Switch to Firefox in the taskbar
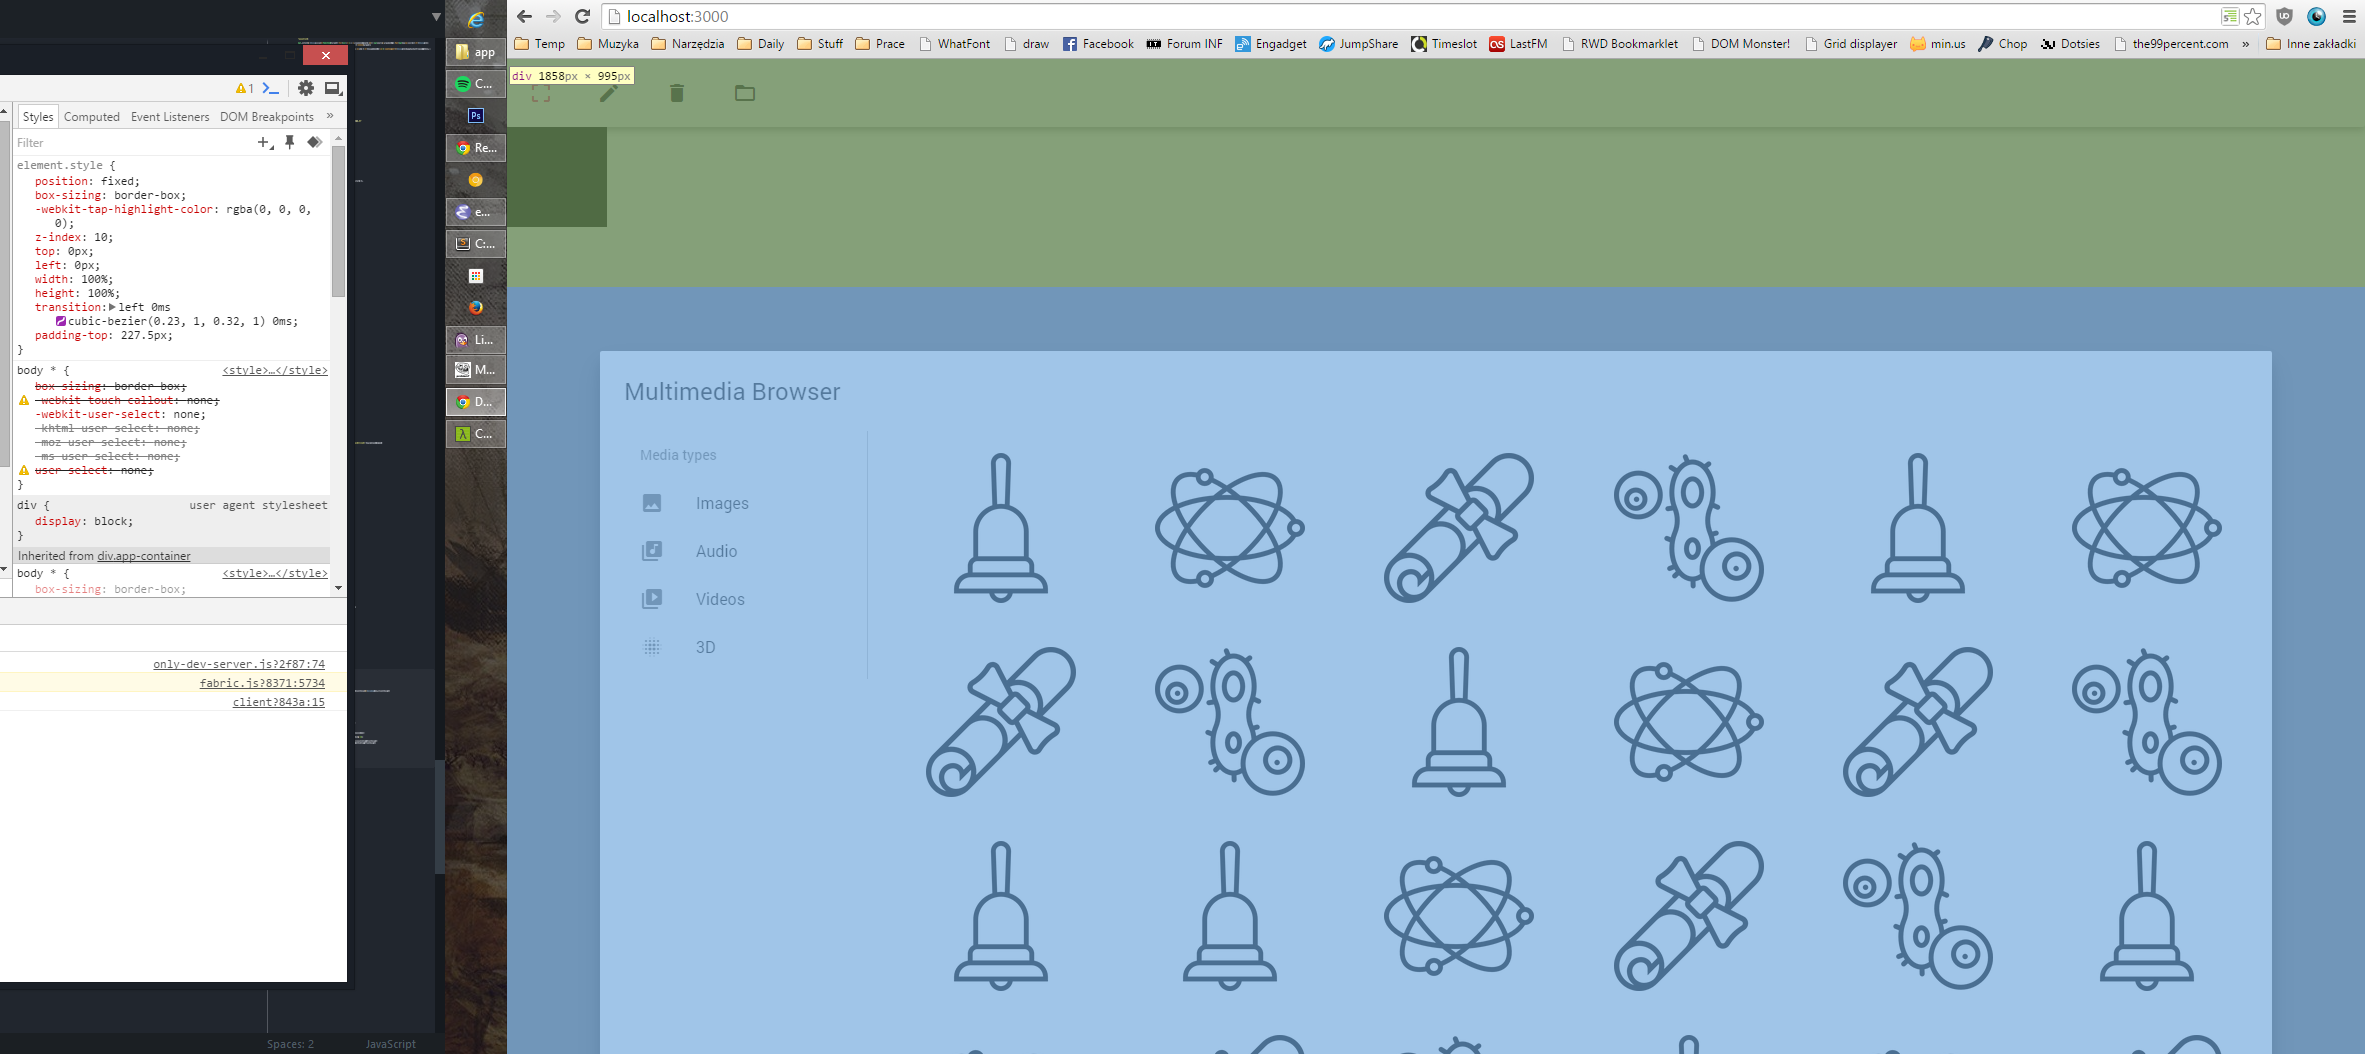Screen dimensions: 2365x1054 pos(476,307)
